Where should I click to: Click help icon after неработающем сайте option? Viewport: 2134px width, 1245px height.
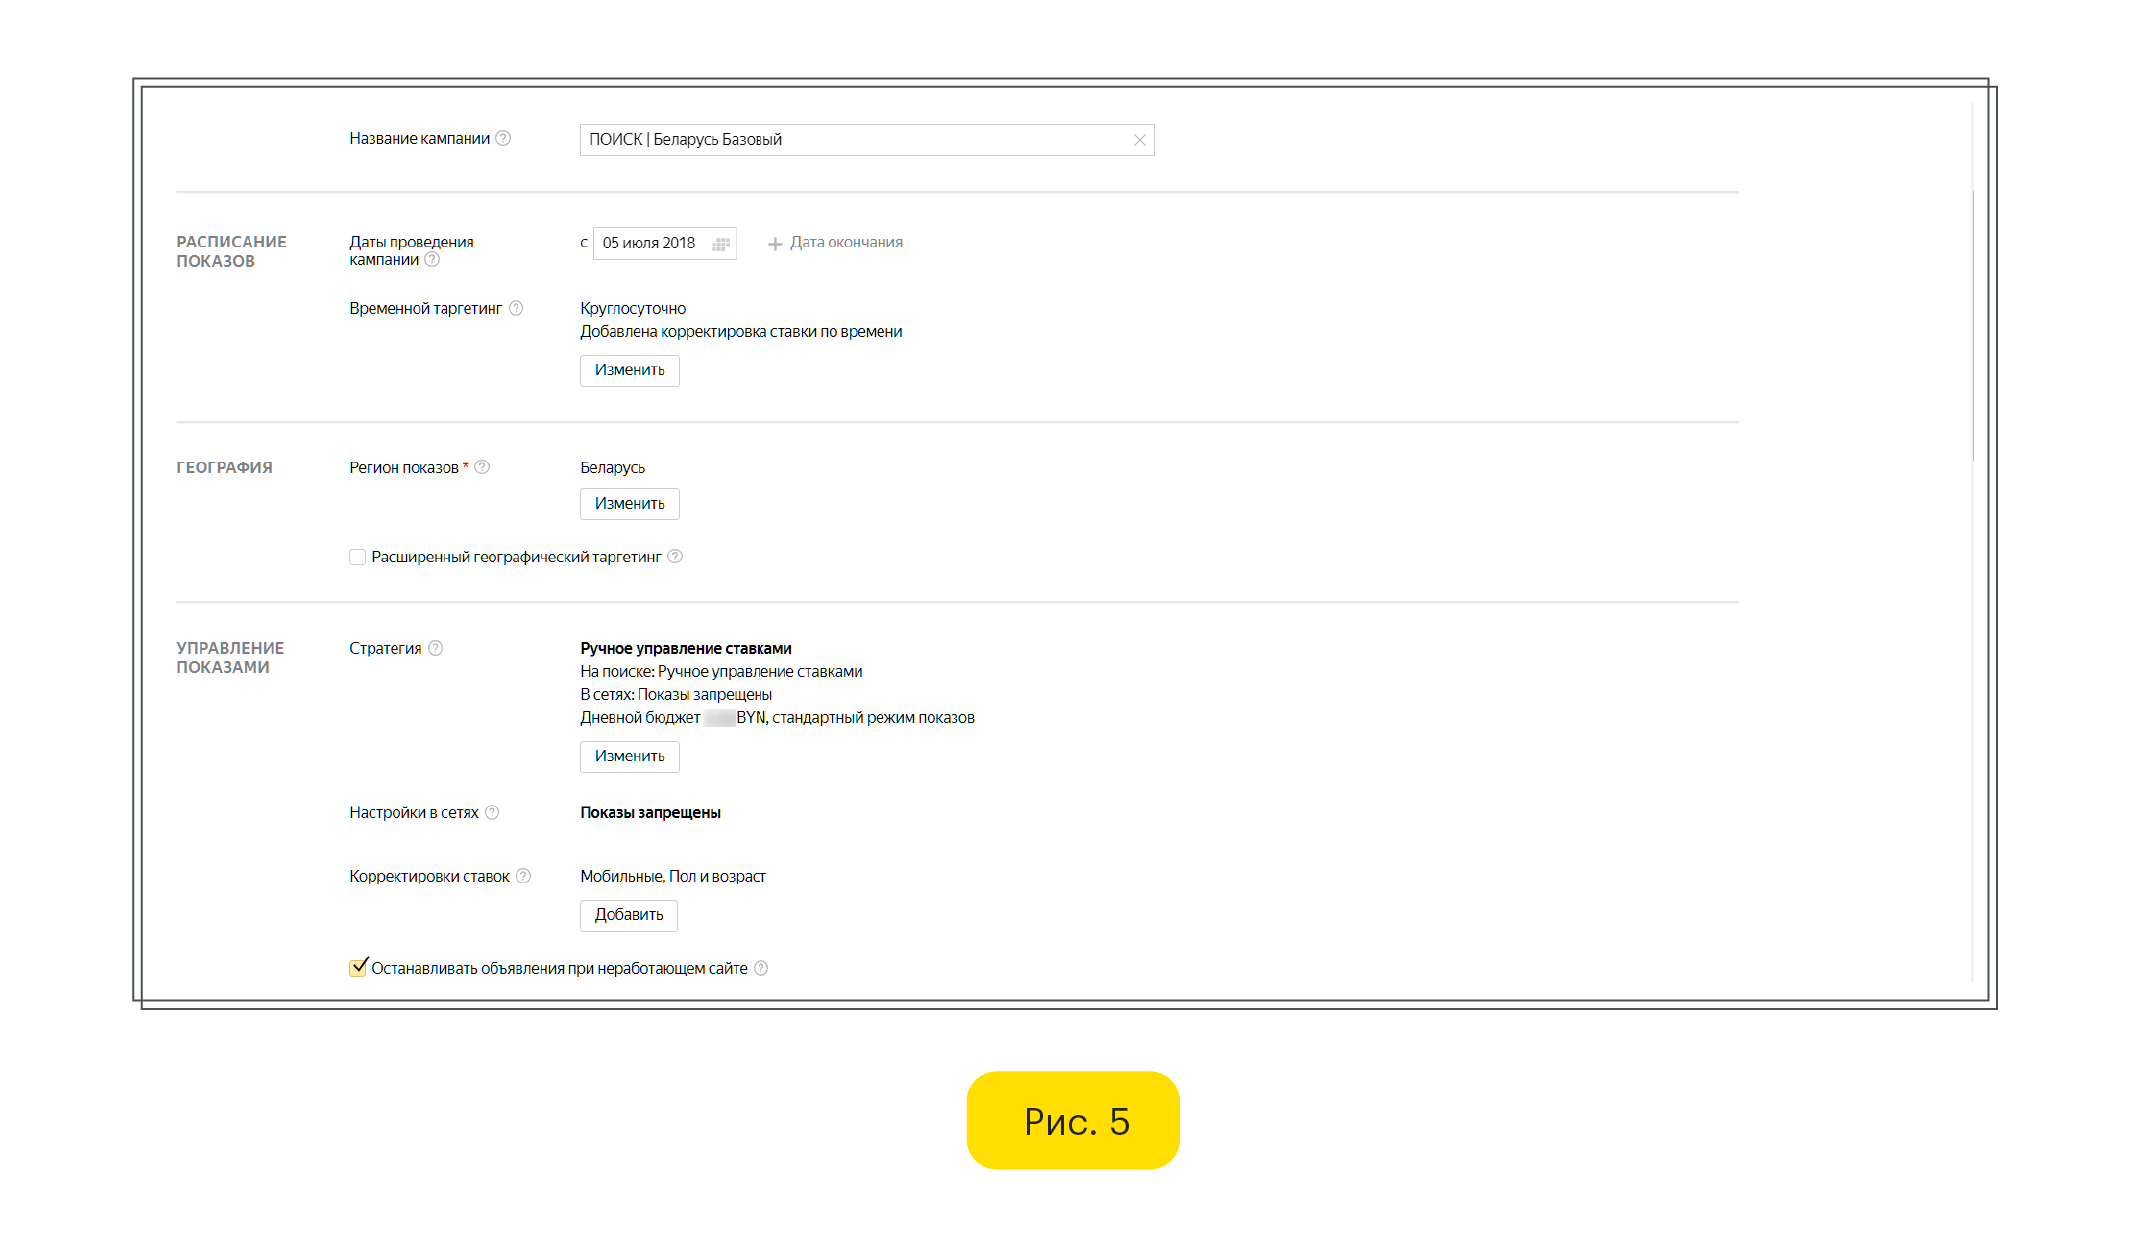(761, 968)
